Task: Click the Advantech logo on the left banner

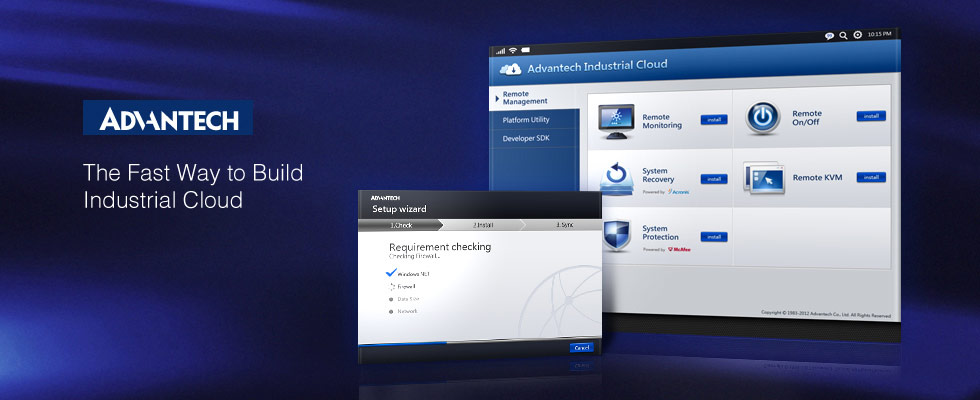Action: (x=168, y=118)
